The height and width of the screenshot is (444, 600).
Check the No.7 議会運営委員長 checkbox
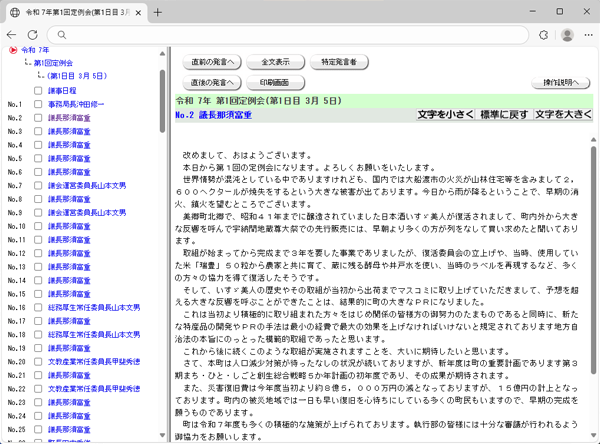(38, 186)
